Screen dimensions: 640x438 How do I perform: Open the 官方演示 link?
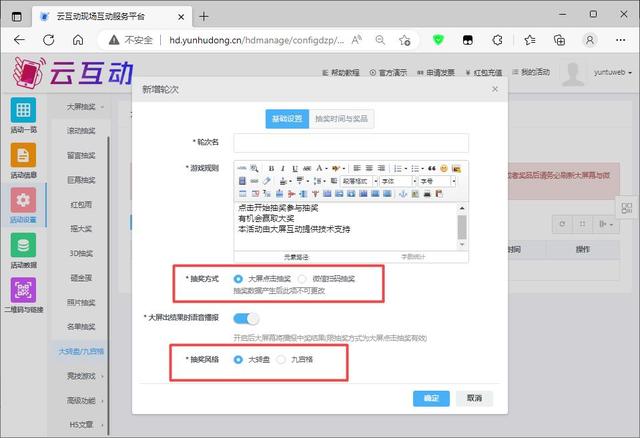click(388, 73)
